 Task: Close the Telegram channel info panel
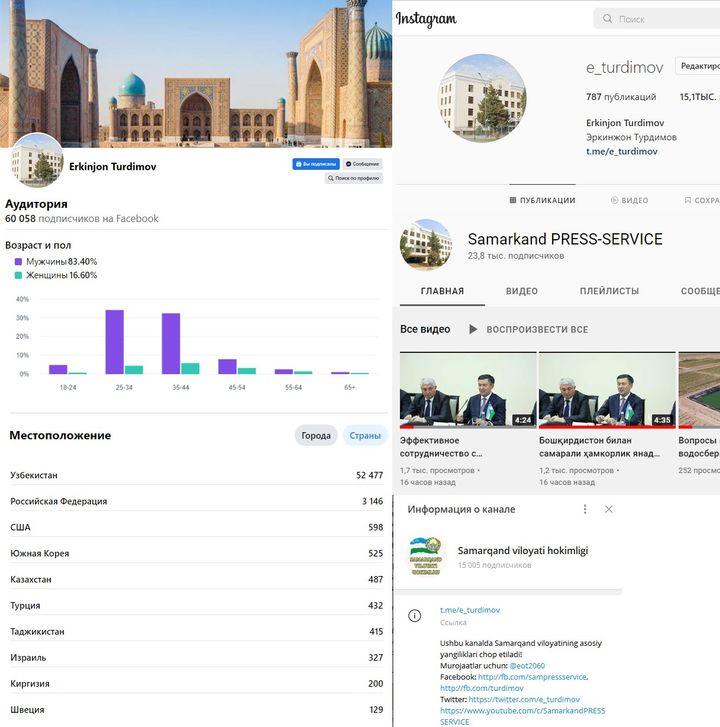pos(609,509)
